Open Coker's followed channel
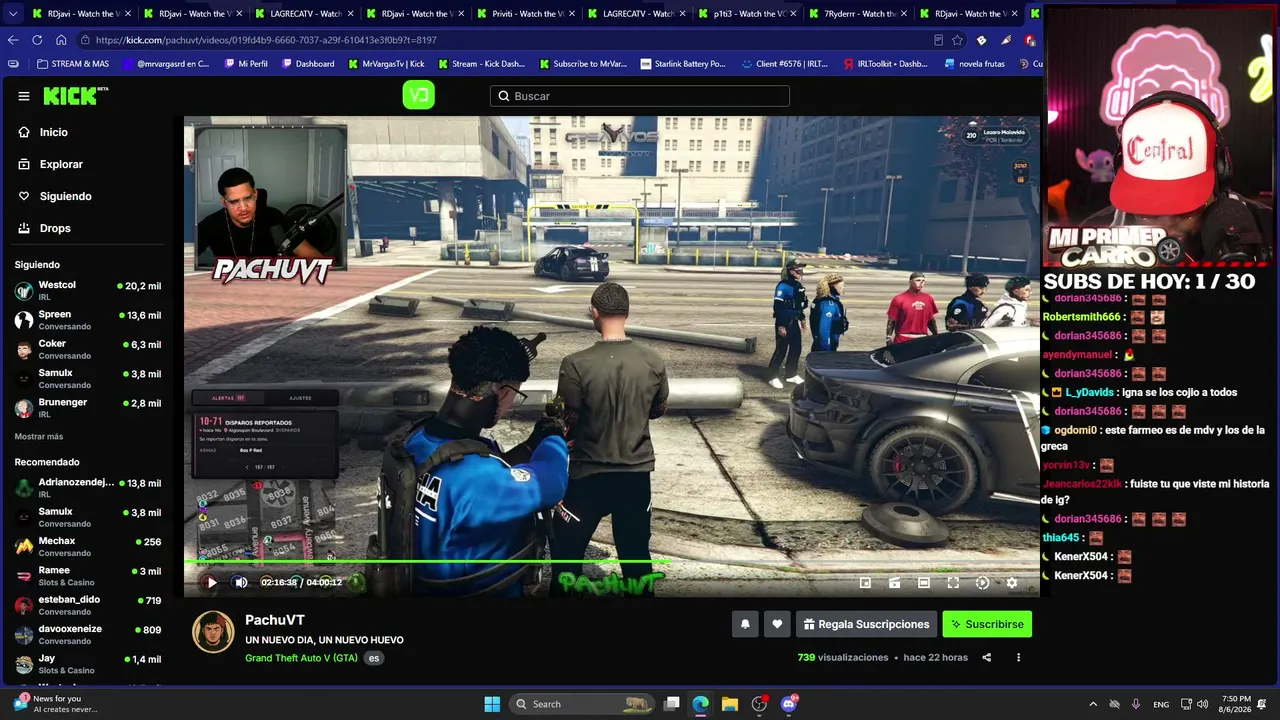This screenshot has height=720, width=1280. click(x=88, y=349)
